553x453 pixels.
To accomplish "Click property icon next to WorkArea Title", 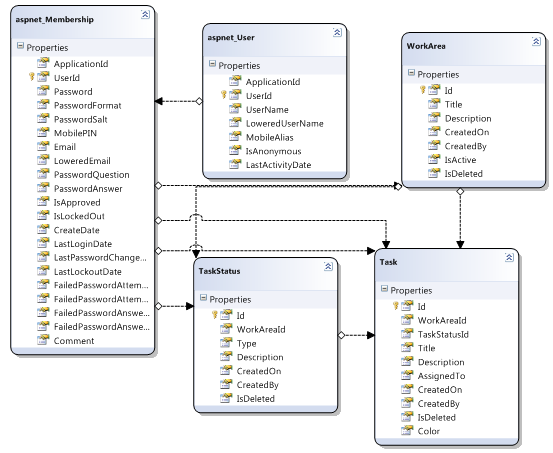I will [x=434, y=103].
